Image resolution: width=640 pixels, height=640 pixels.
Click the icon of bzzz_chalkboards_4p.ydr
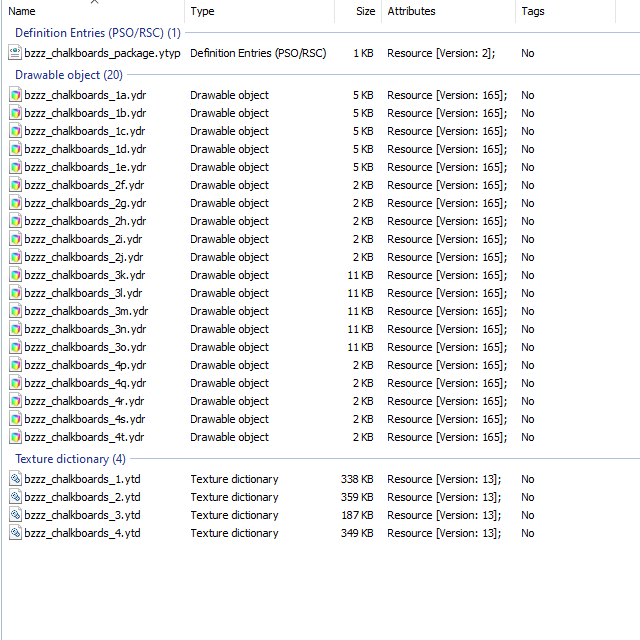coord(15,365)
